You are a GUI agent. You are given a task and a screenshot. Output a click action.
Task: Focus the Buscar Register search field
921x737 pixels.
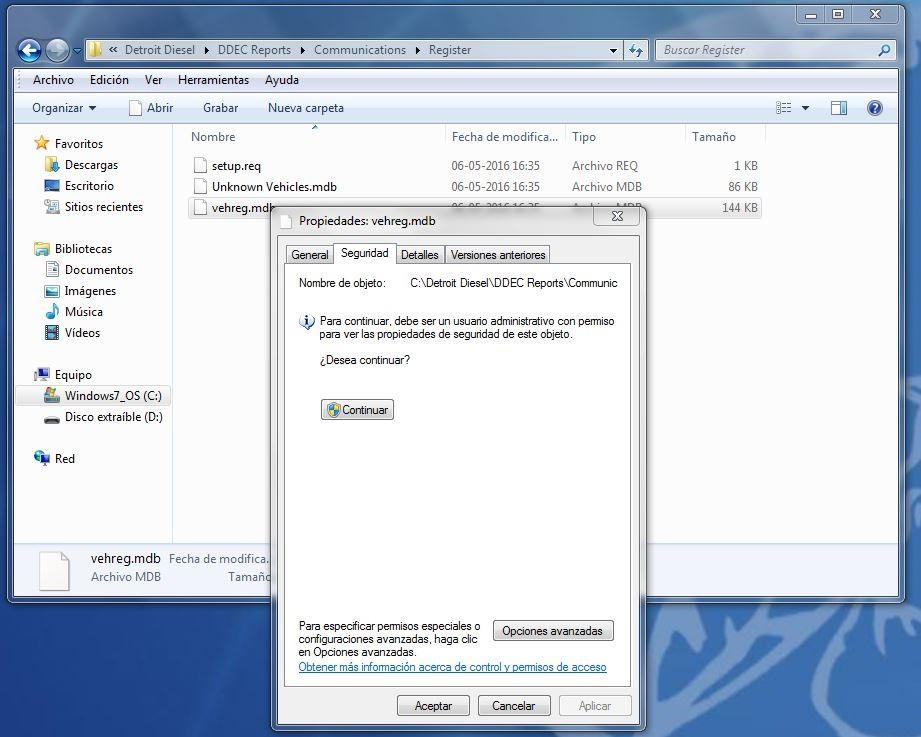(775, 51)
